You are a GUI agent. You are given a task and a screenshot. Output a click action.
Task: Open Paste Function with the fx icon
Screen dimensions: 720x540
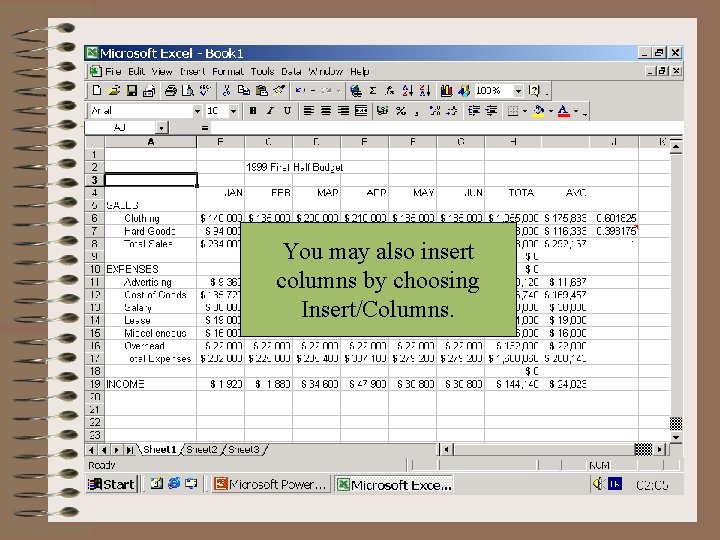tap(390, 90)
